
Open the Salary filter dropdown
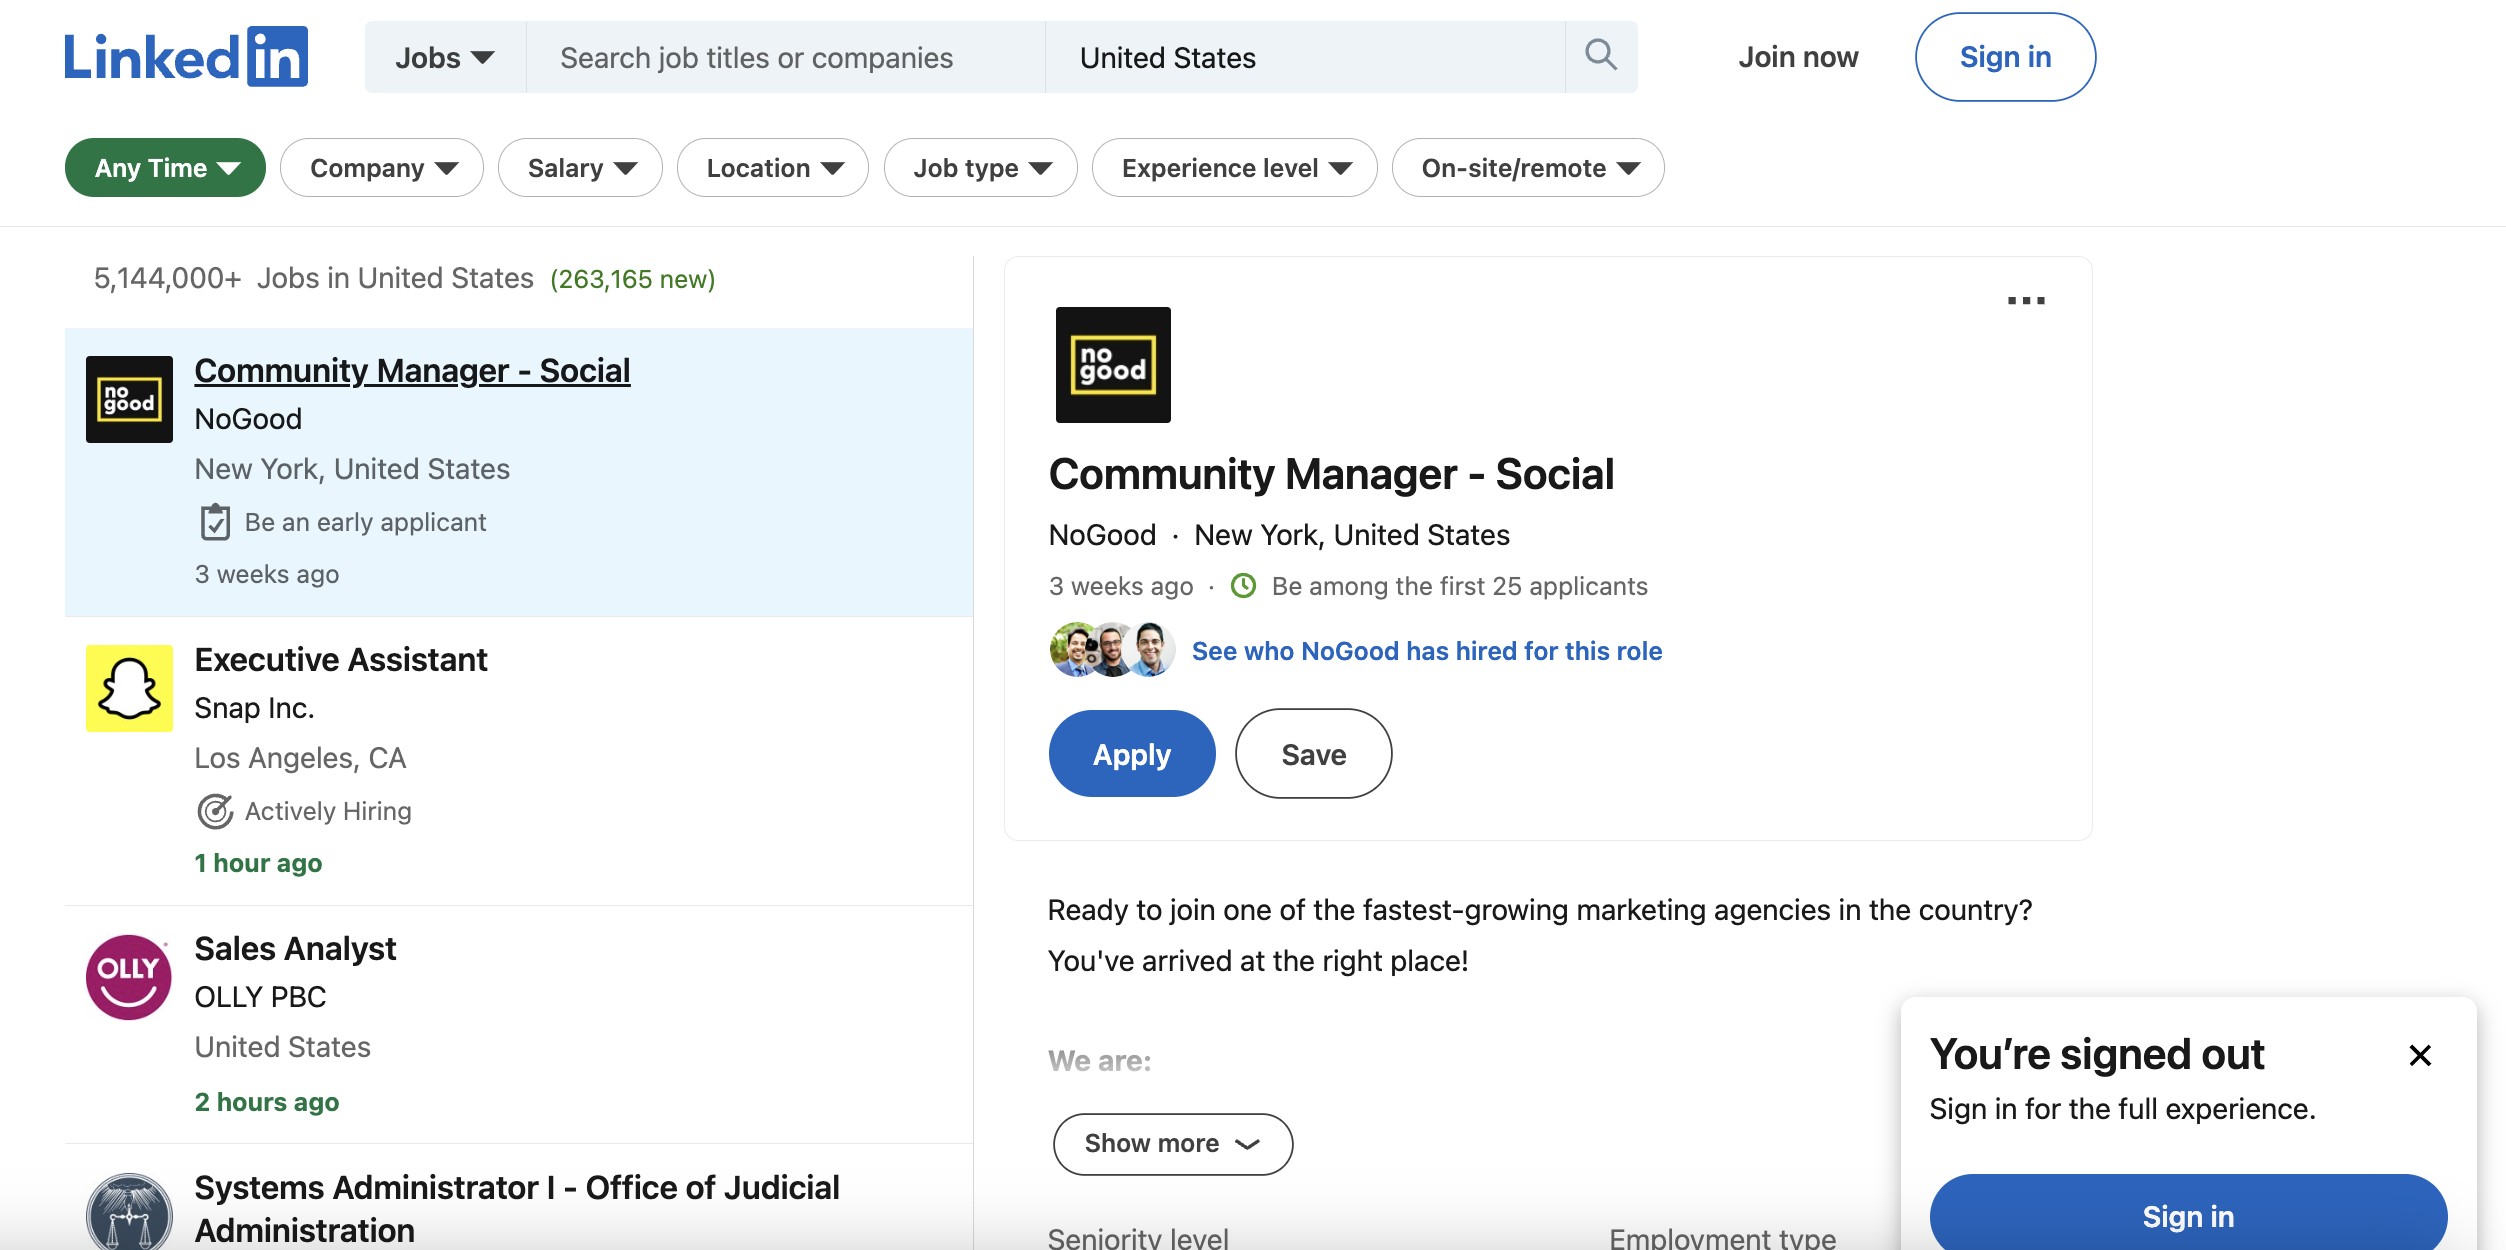coord(581,168)
